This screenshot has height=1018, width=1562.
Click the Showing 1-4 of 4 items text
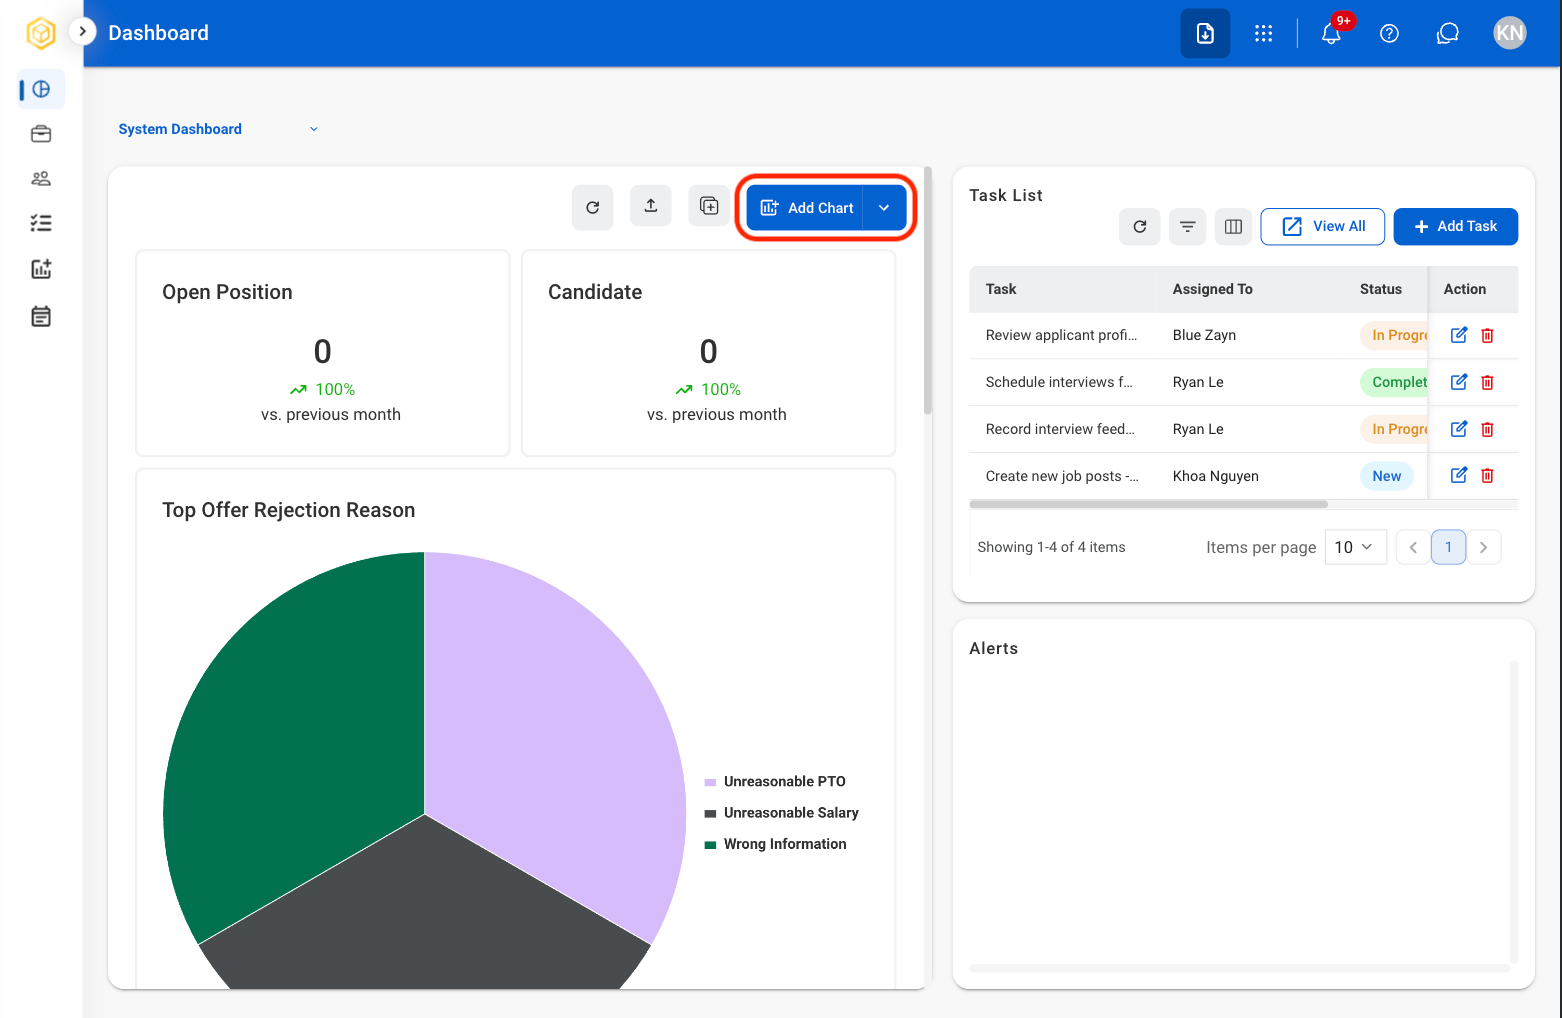click(x=1051, y=547)
